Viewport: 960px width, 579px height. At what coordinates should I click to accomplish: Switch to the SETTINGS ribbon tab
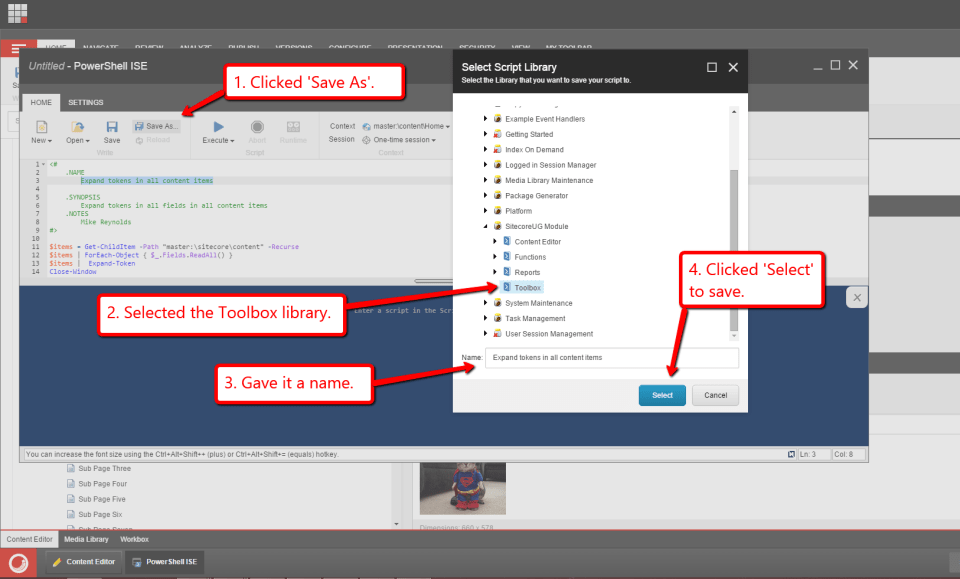point(85,102)
